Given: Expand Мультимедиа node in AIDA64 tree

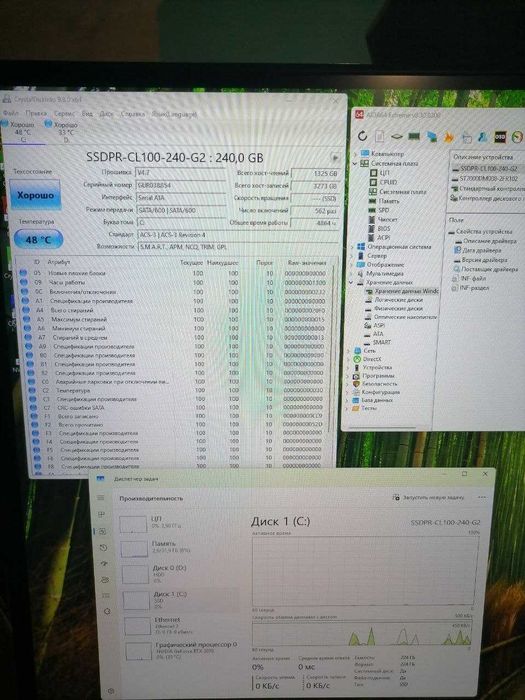Looking at the screenshot, I should tap(351, 274).
